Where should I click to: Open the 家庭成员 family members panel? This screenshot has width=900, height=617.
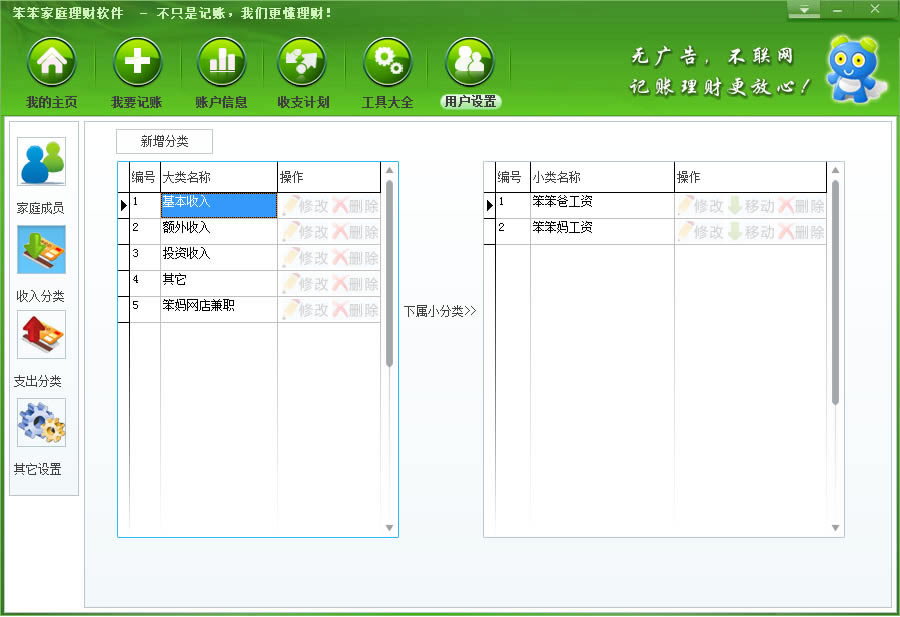42,171
